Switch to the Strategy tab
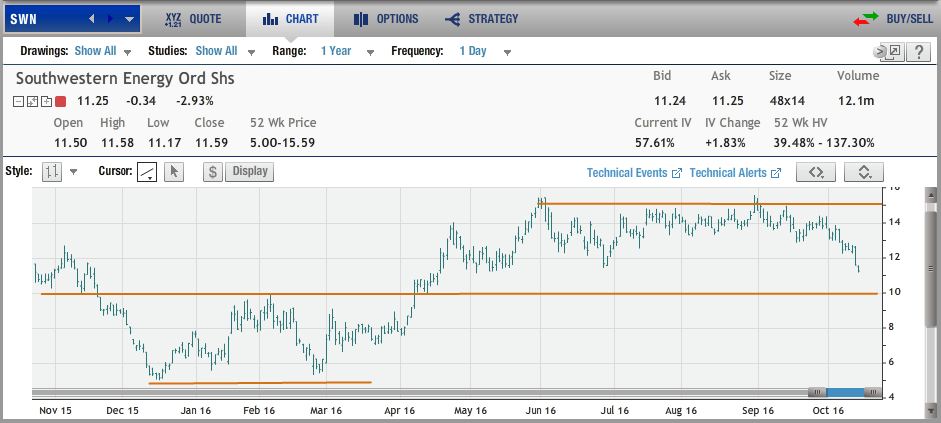941x423 pixels. (482, 19)
